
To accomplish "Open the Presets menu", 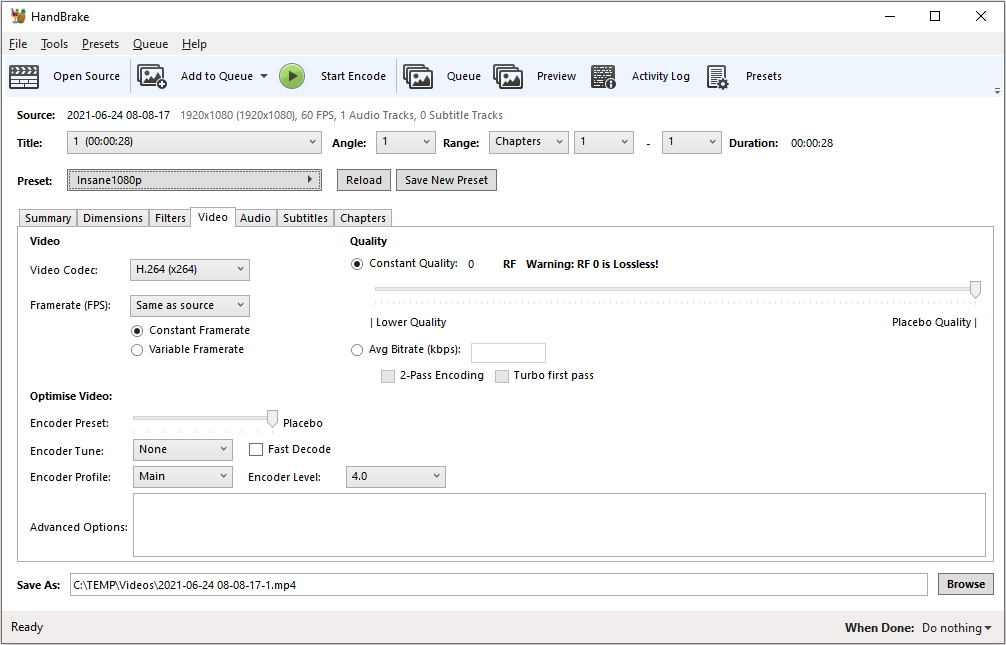I will [100, 44].
